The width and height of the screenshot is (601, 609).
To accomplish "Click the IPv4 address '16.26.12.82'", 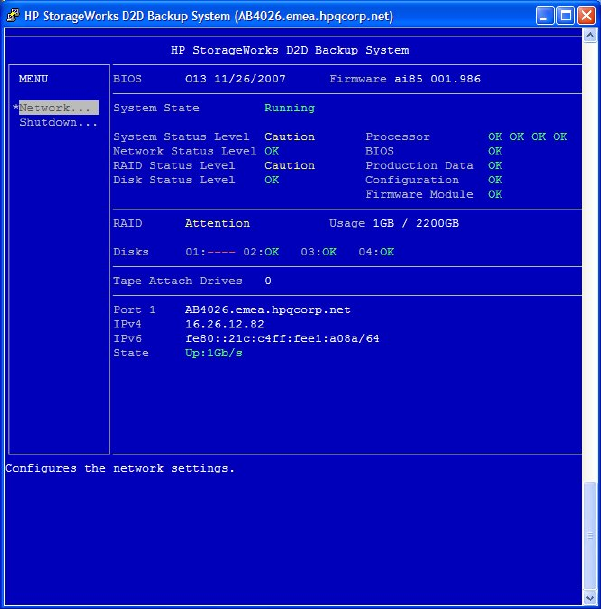I will 225,324.
